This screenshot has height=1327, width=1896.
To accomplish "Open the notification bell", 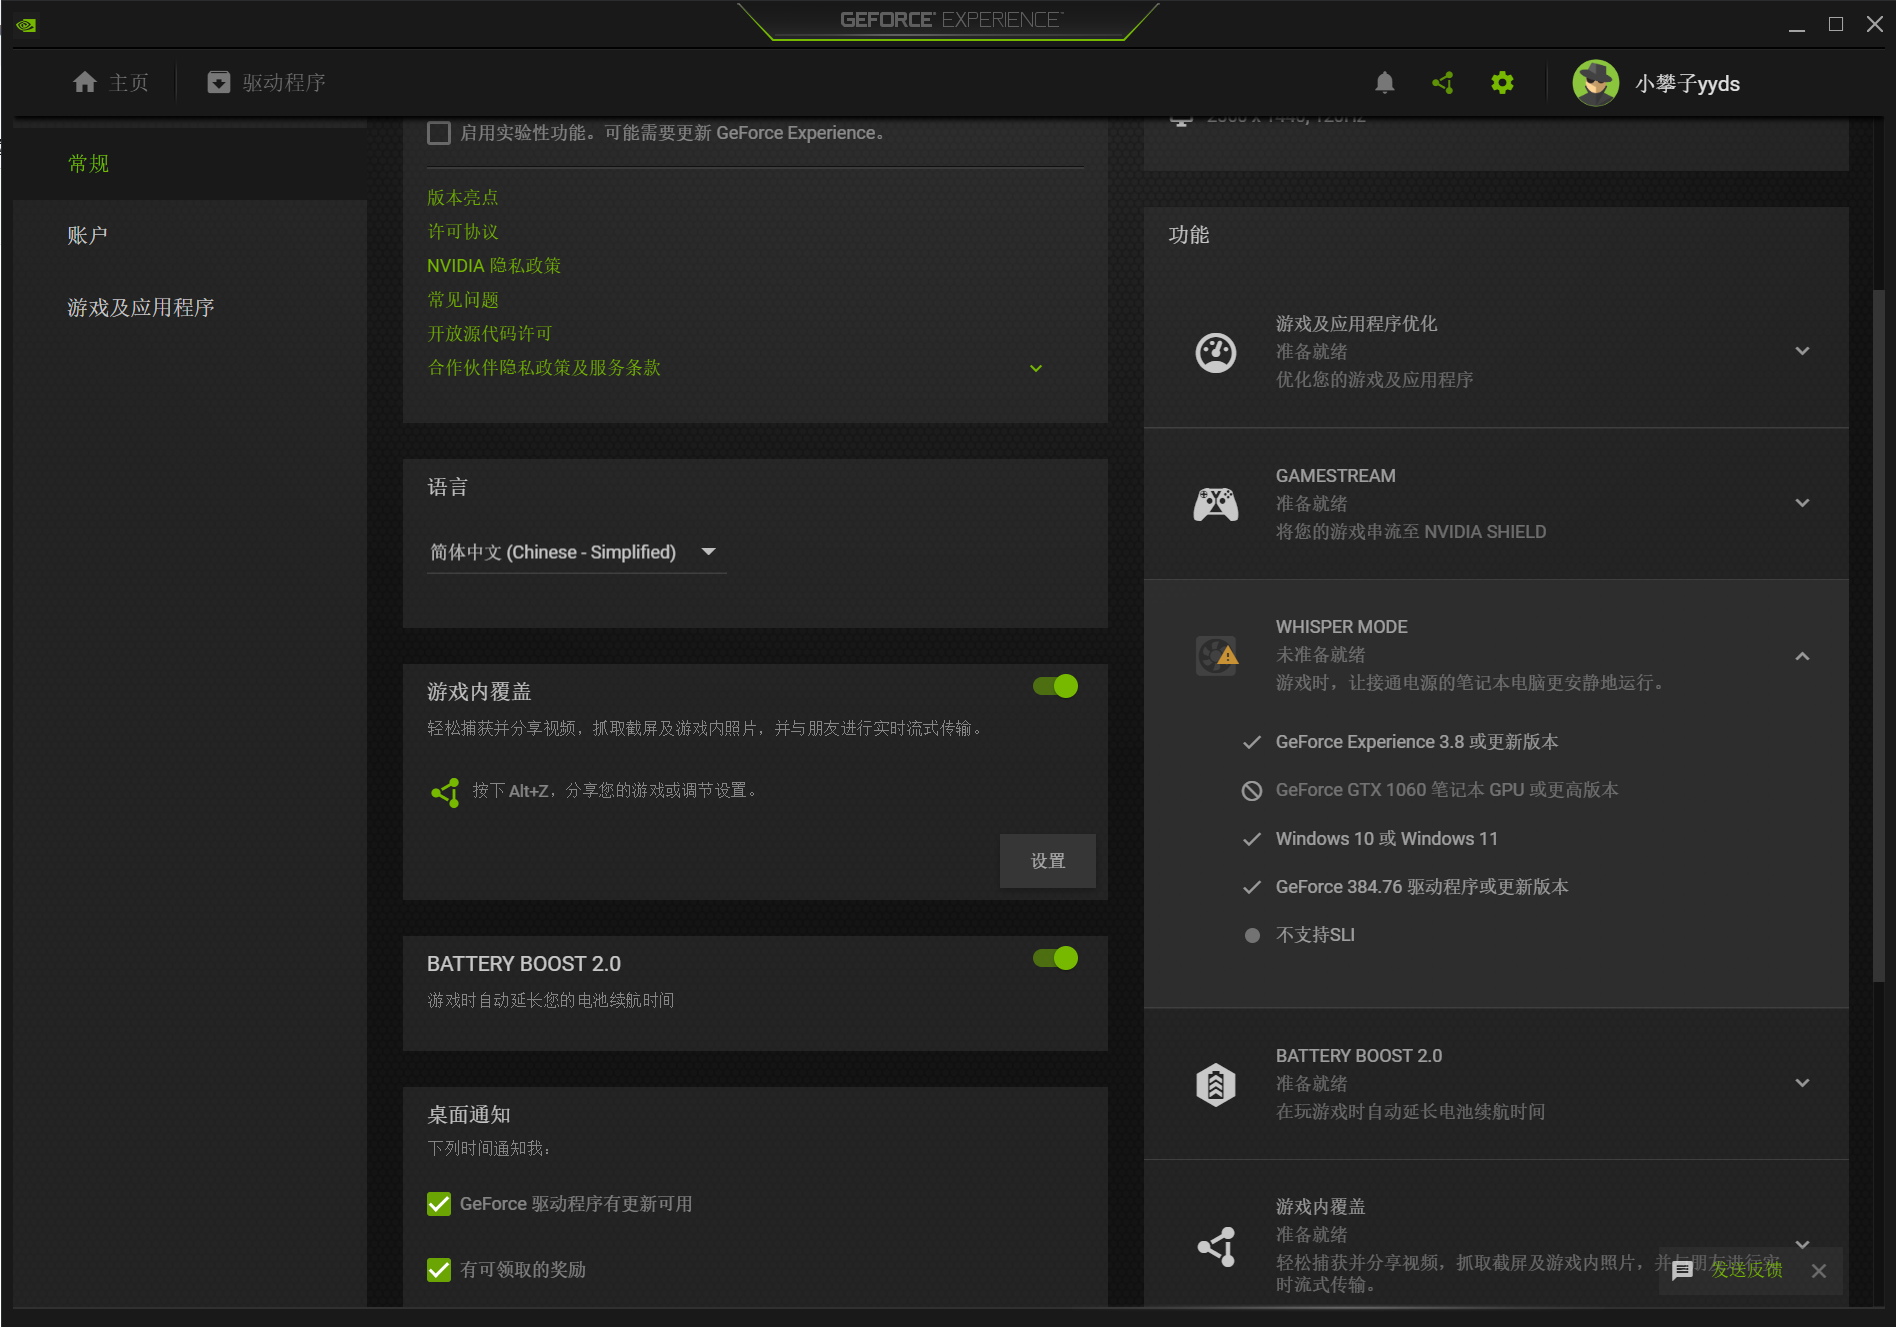I will [1384, 83].
